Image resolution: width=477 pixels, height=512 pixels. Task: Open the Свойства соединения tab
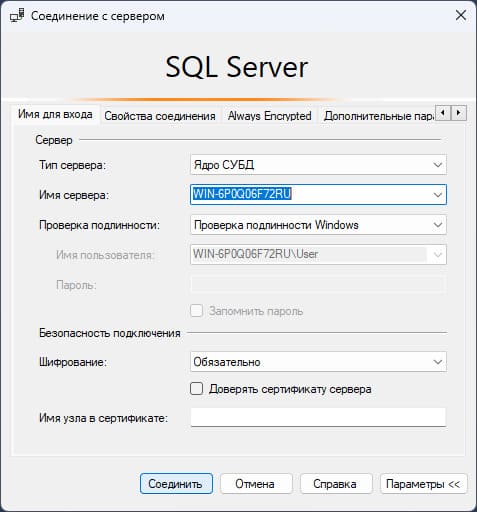pyautogui.click(x=160, y=116)
